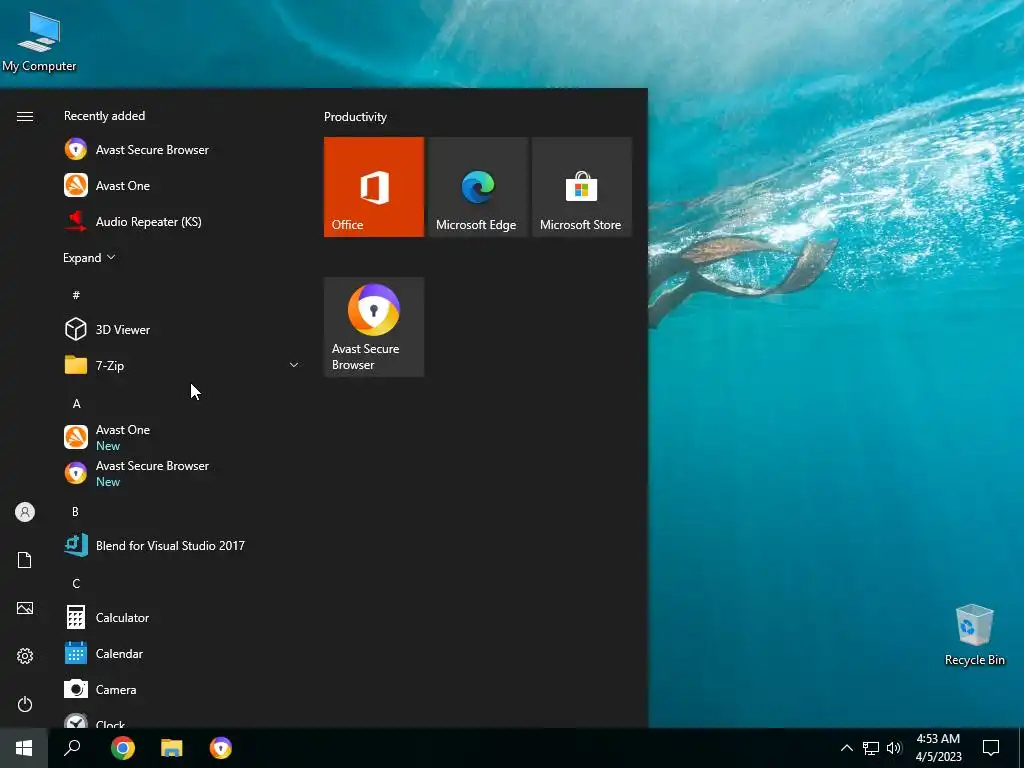Screen dimensions: 1024x768
Task: Open 3D Viewer app
Action: click(181, 329)
